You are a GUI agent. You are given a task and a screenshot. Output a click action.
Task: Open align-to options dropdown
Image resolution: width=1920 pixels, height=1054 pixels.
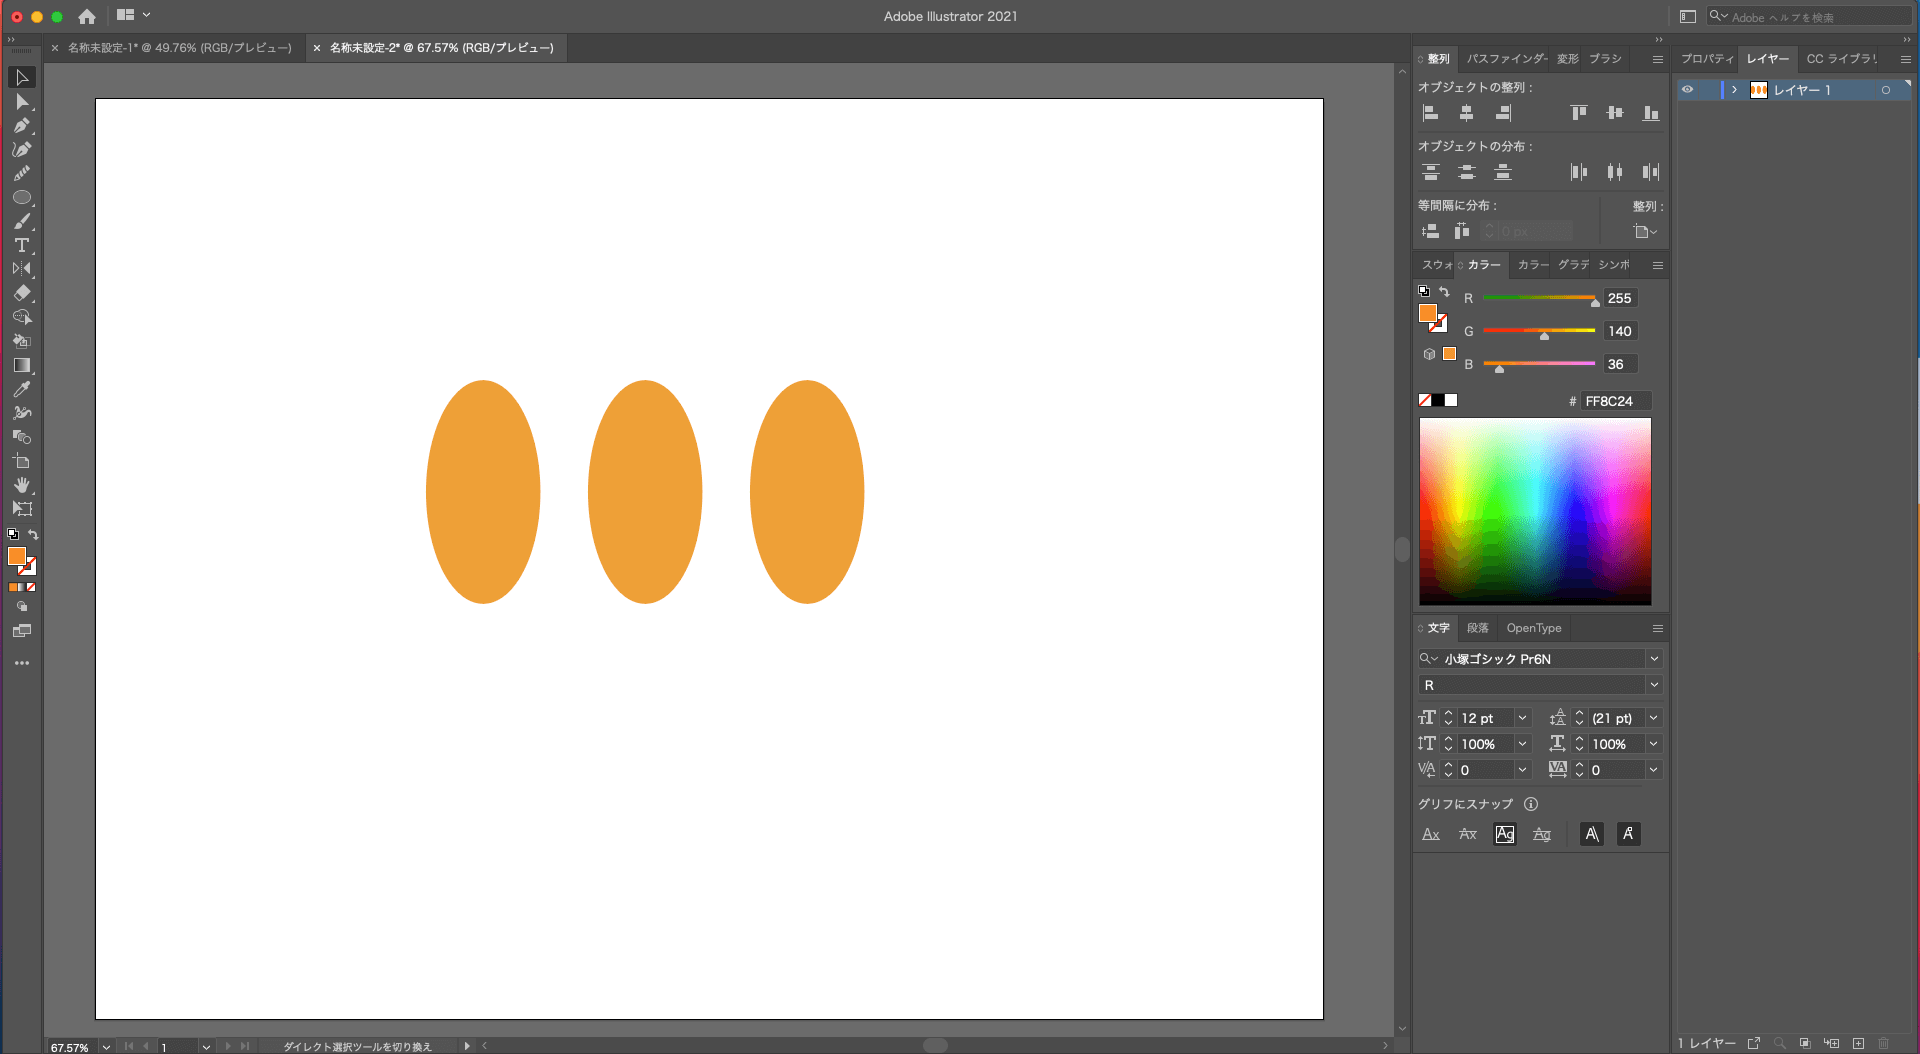[1645, 232]
